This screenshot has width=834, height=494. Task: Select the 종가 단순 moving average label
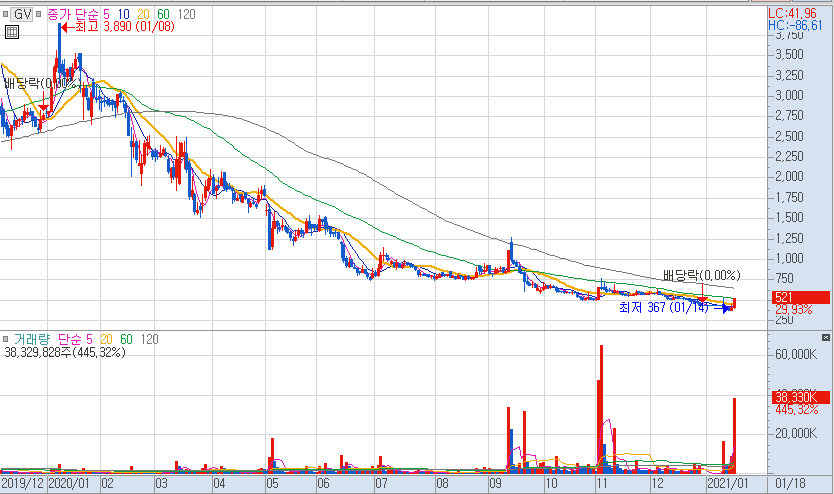[x=73, y=14]
